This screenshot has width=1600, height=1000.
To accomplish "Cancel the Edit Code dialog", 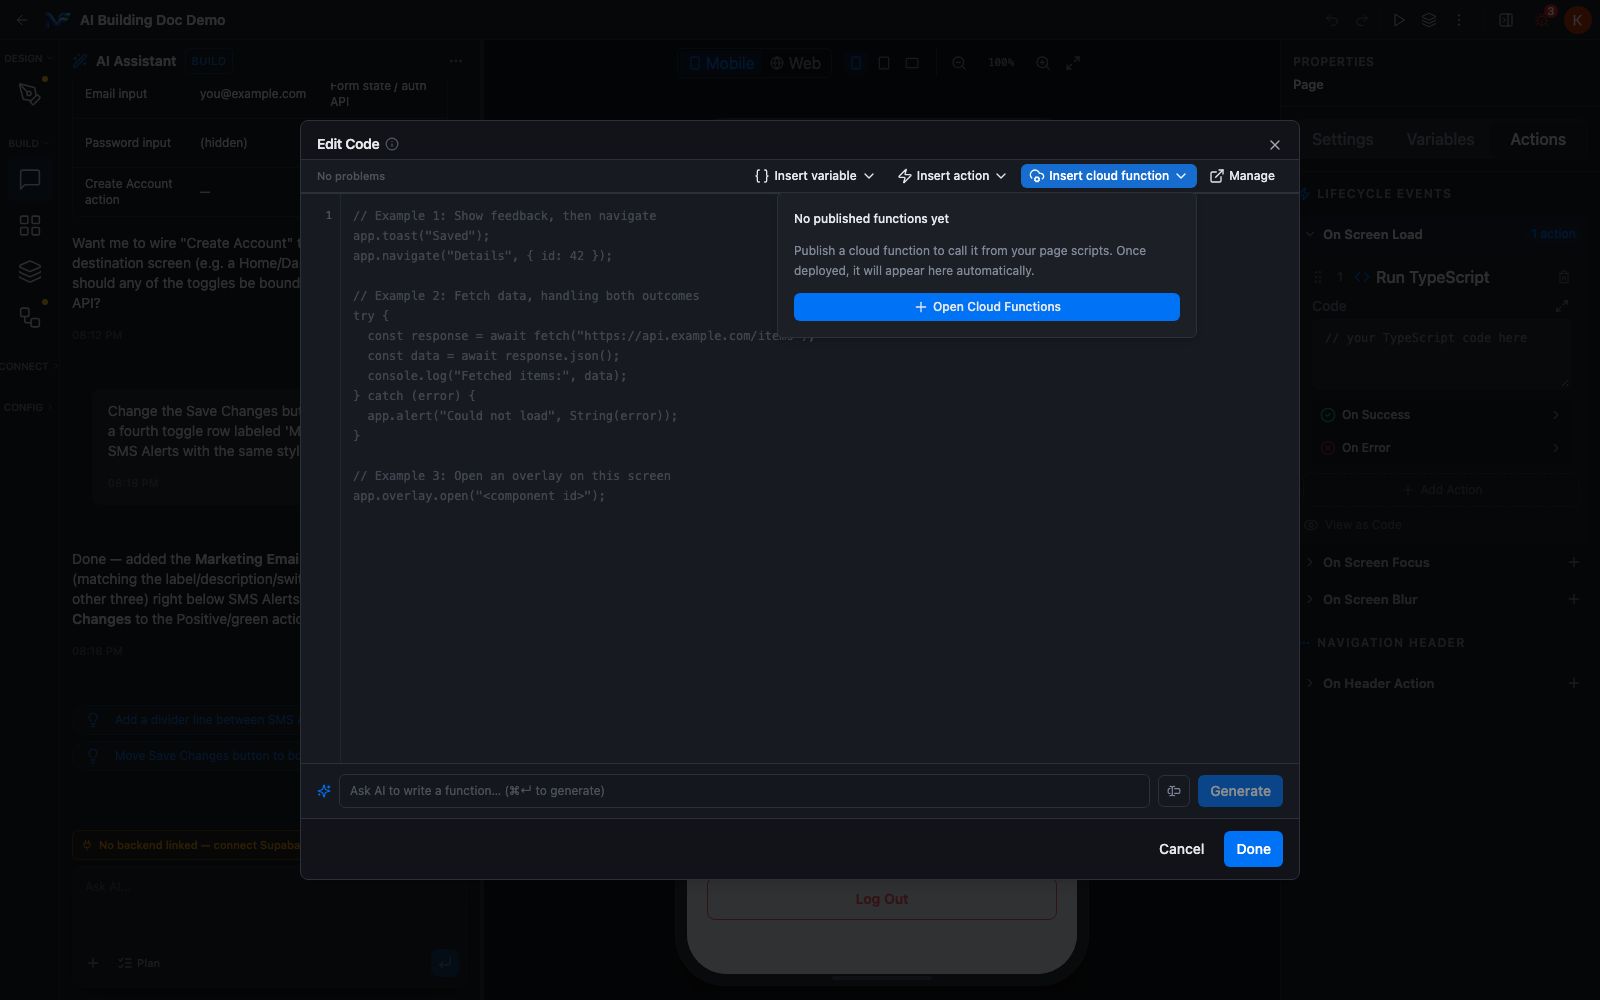I will click(x=1181, y=849).
